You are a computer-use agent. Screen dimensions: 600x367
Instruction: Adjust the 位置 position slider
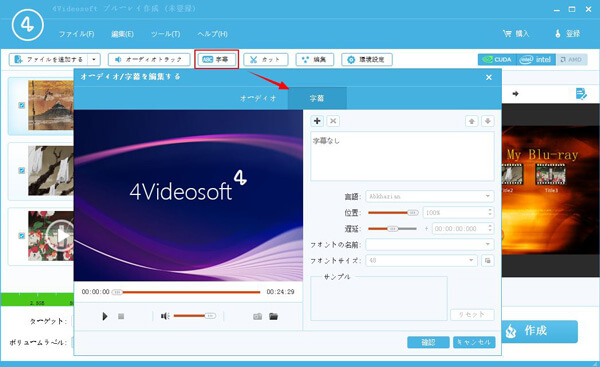(x=393, y=212)
